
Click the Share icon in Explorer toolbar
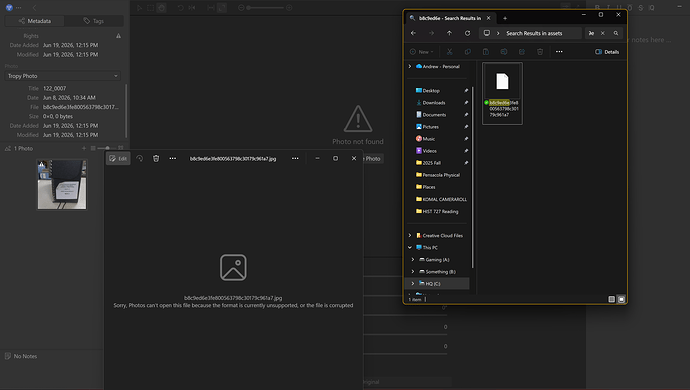point(521,52)
